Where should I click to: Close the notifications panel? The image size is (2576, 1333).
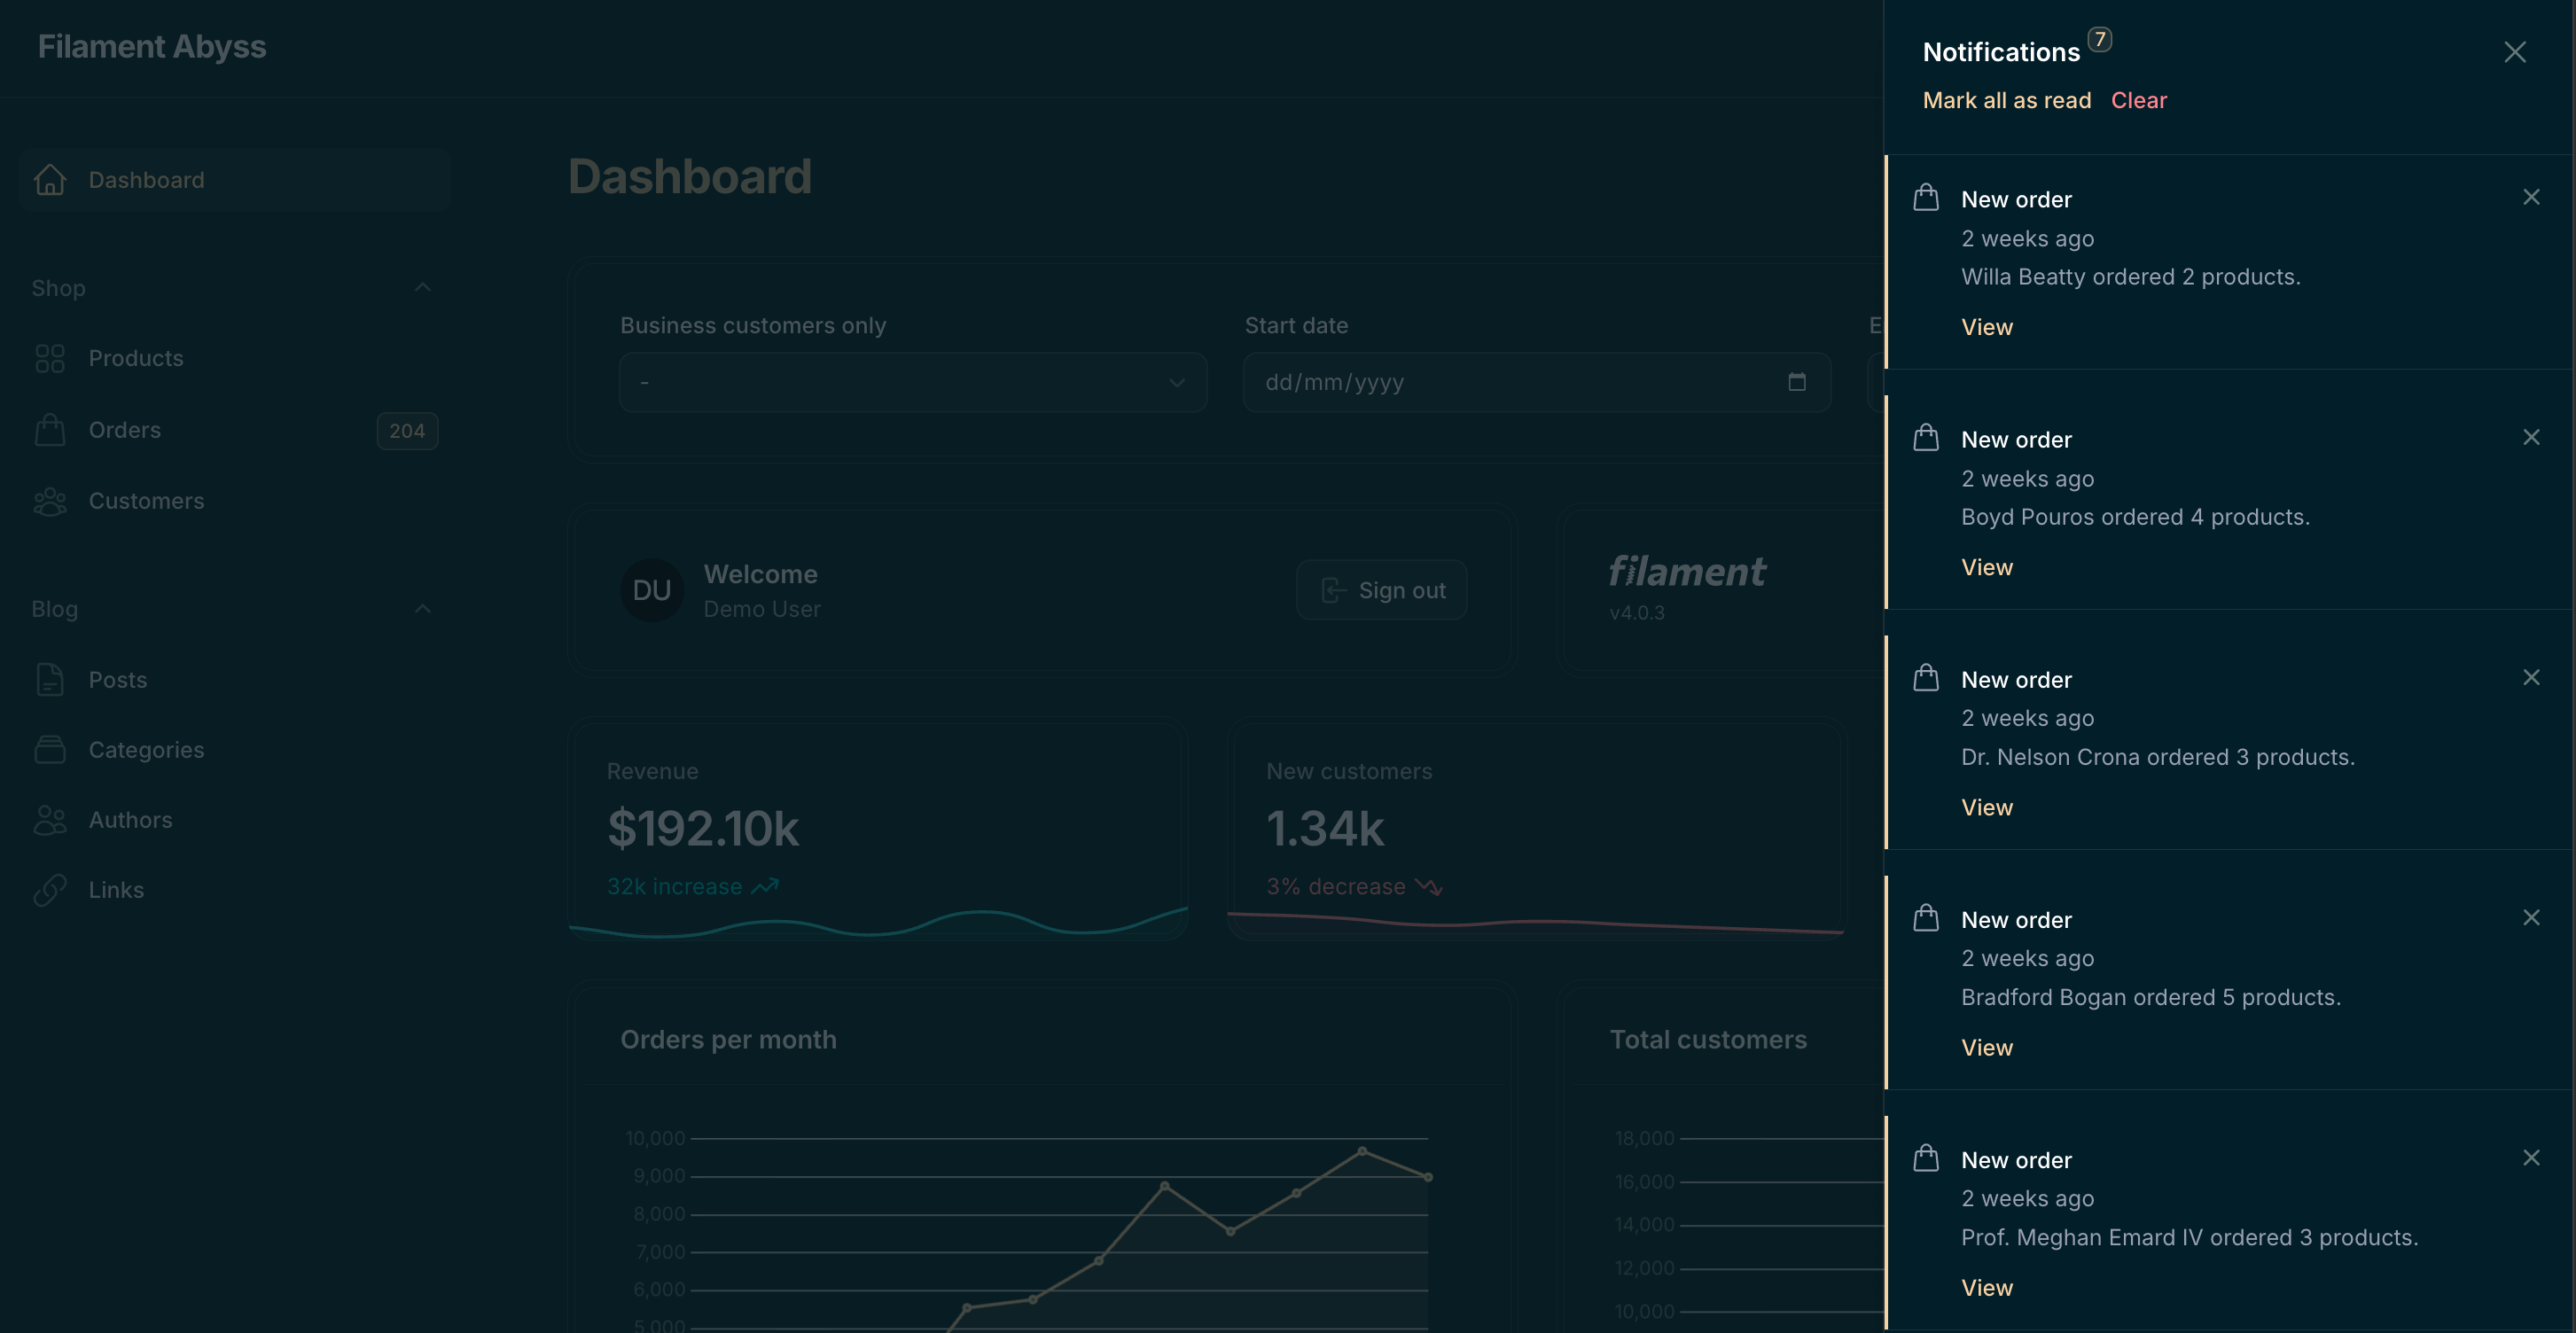pyautogui.click(x=2514, y=52)
